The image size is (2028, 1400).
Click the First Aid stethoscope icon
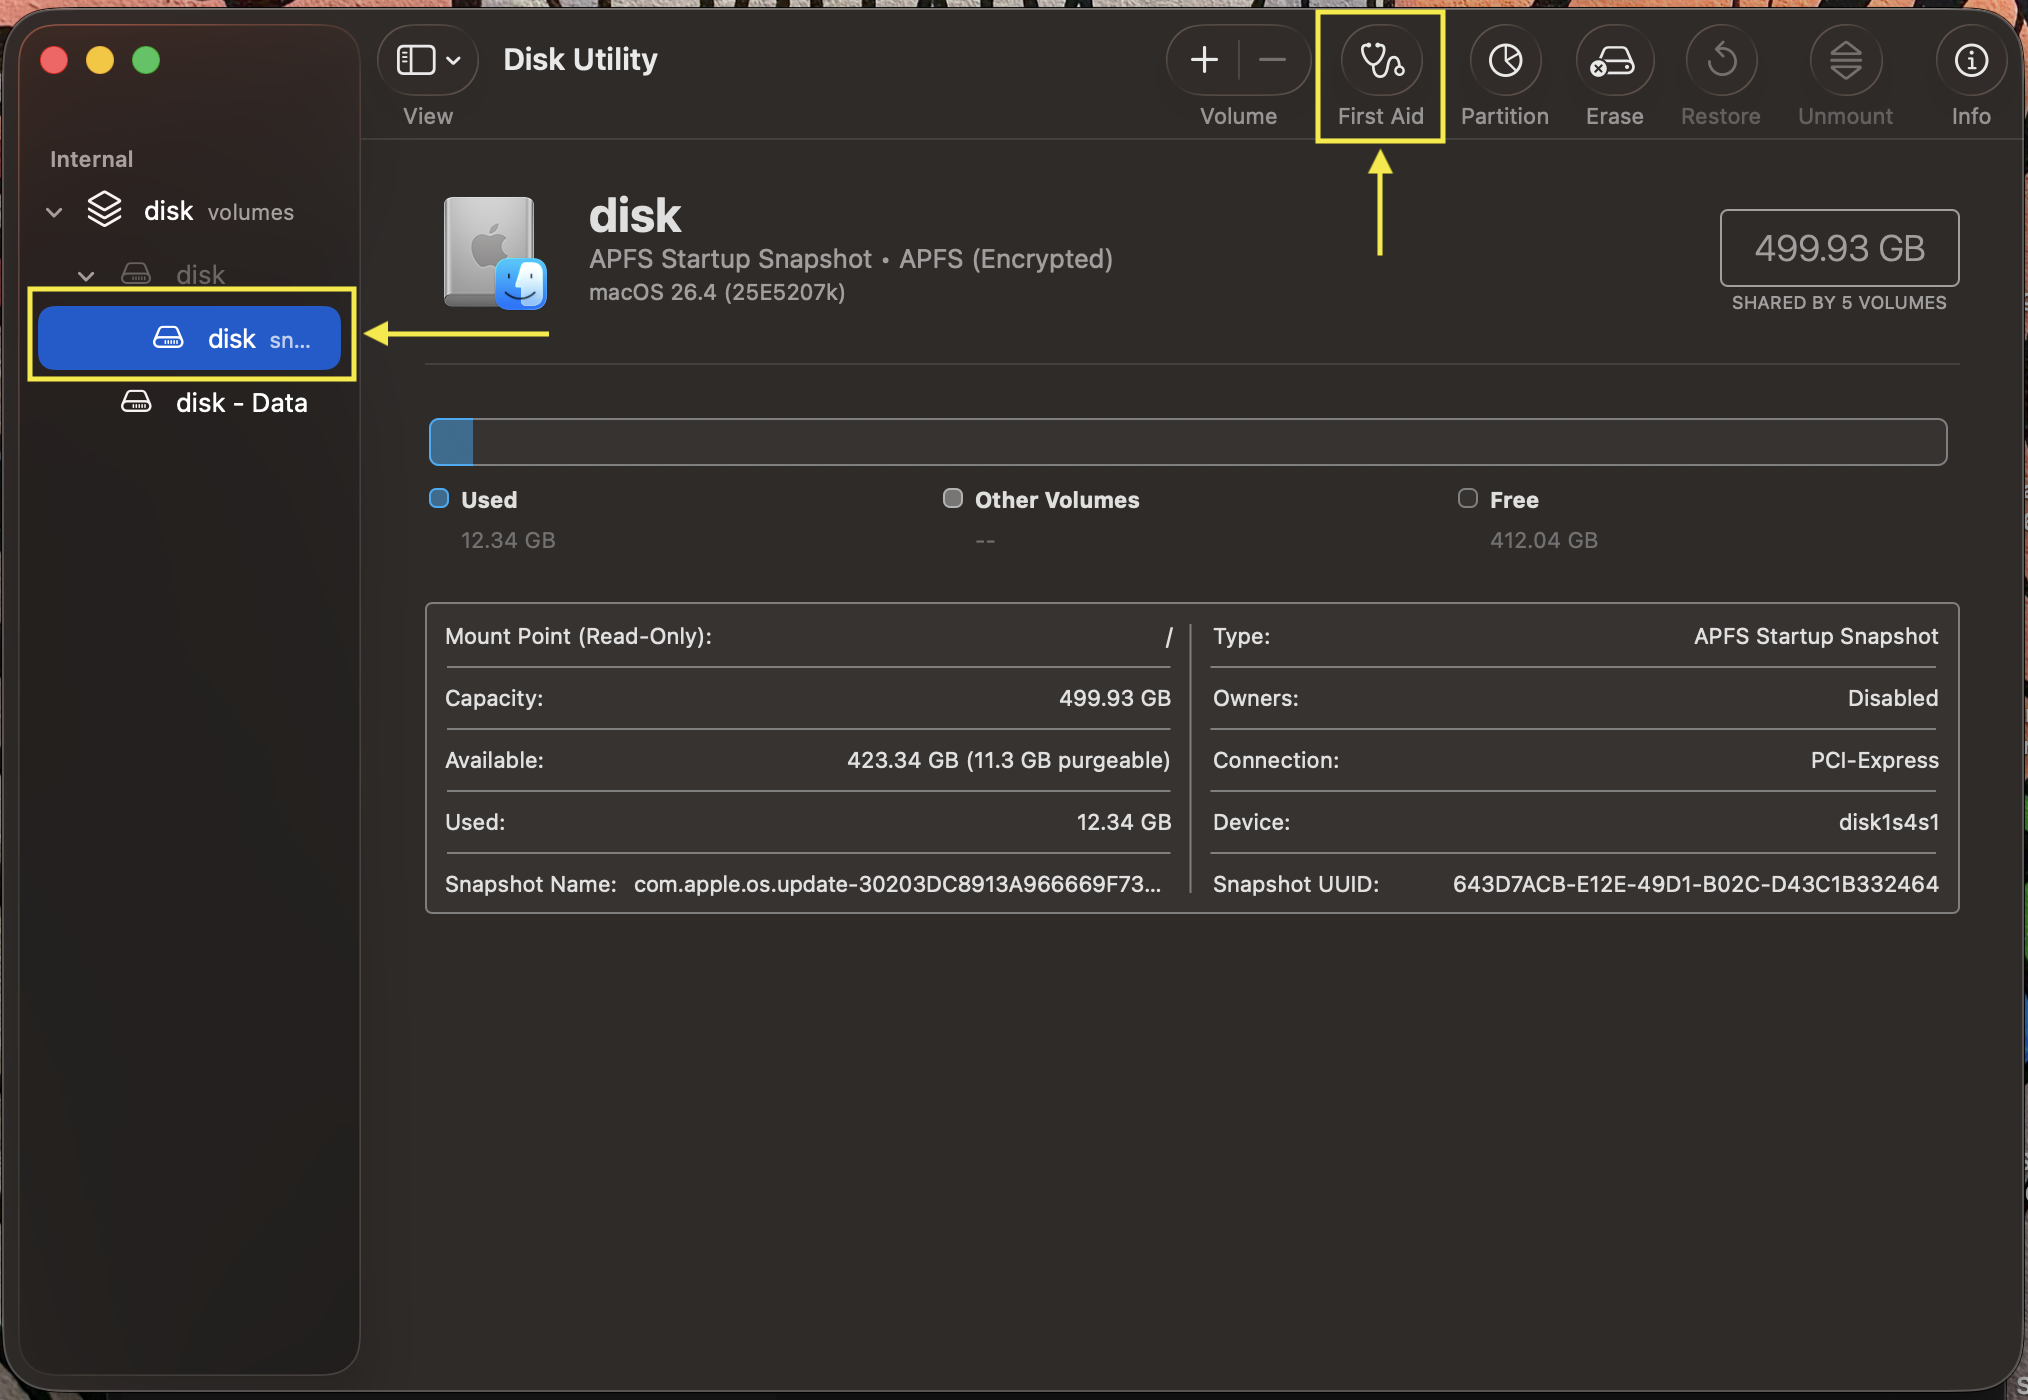coord(1380,61)
